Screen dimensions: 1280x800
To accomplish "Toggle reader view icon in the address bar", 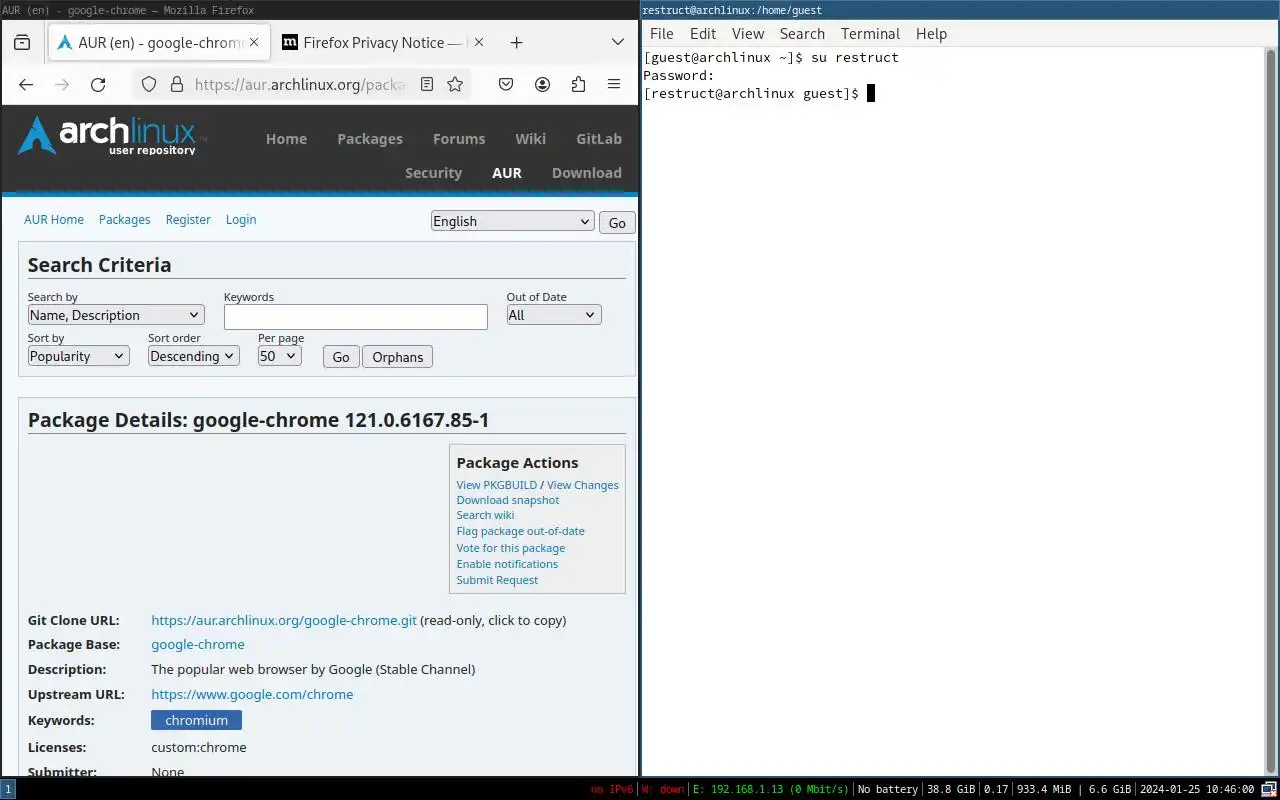I will (x=427, y=85).
